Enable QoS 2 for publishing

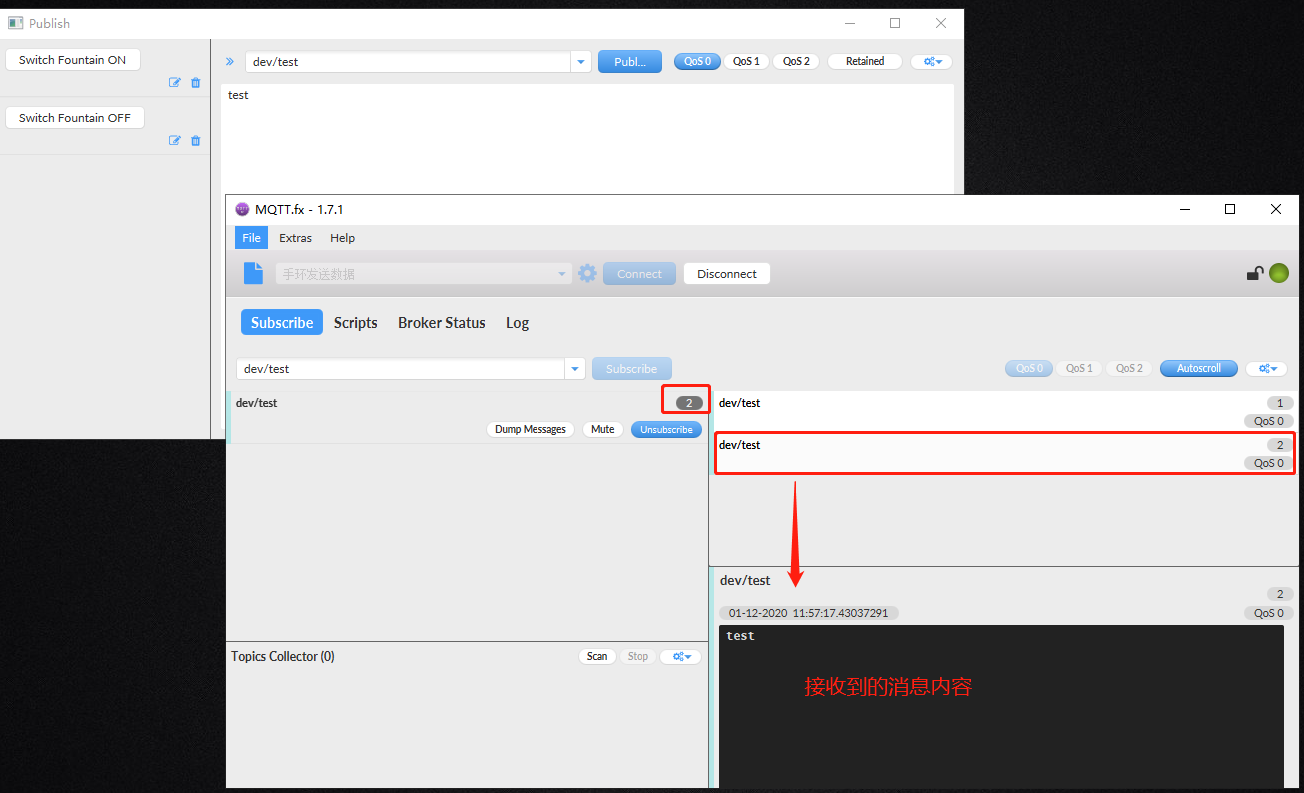(795, 61)
